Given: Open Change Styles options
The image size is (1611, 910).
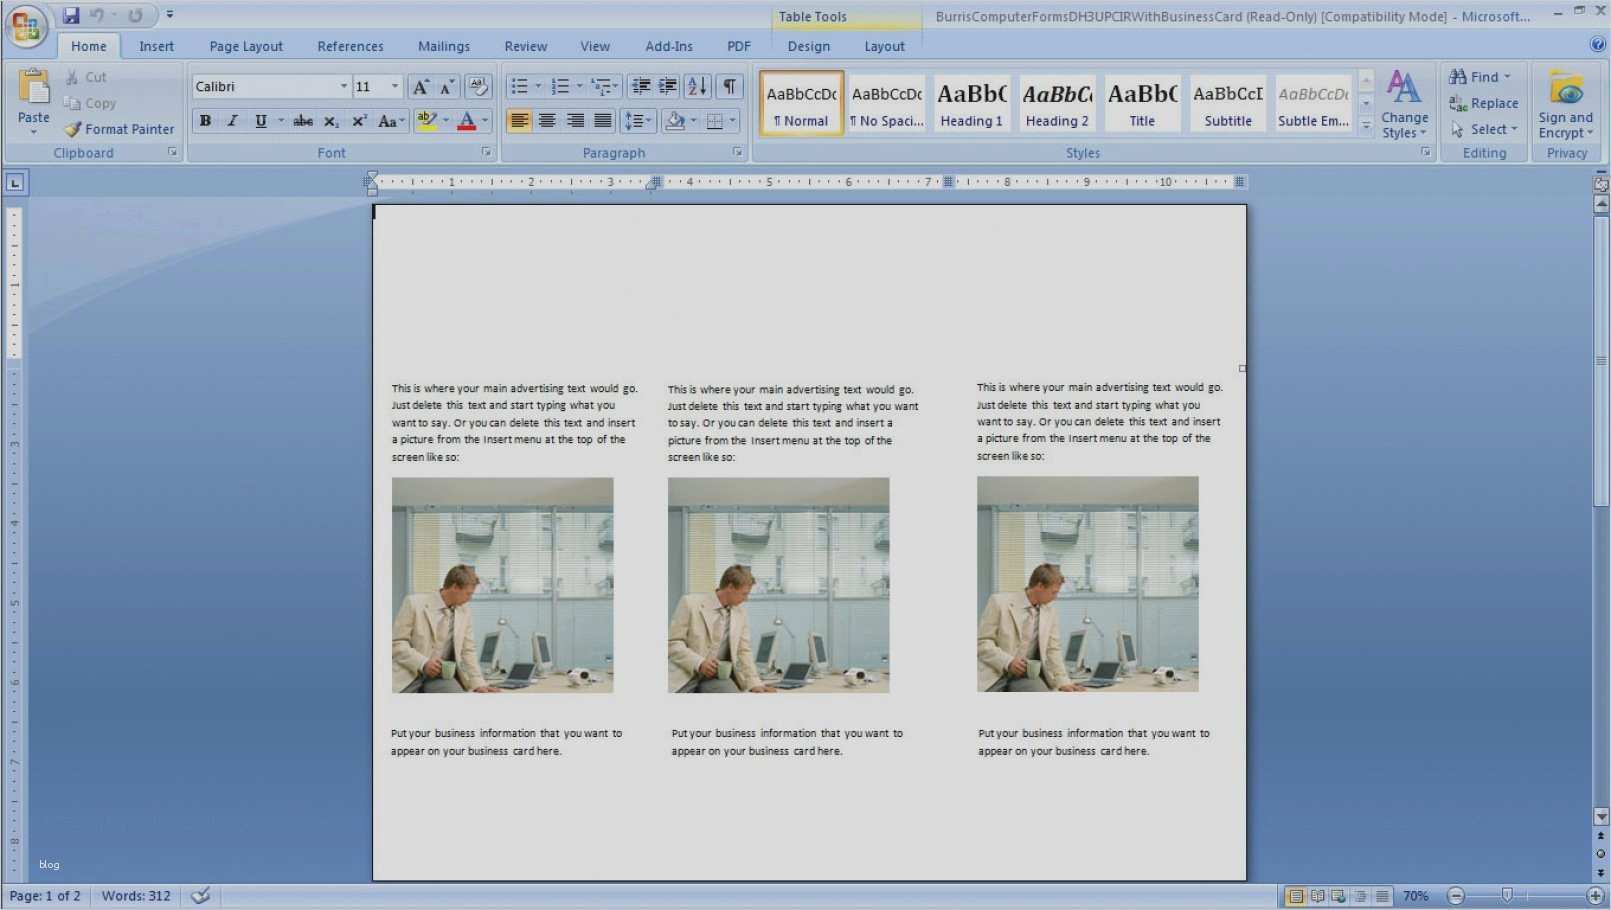Looking at the screenshot, I should coord(1404,103).
